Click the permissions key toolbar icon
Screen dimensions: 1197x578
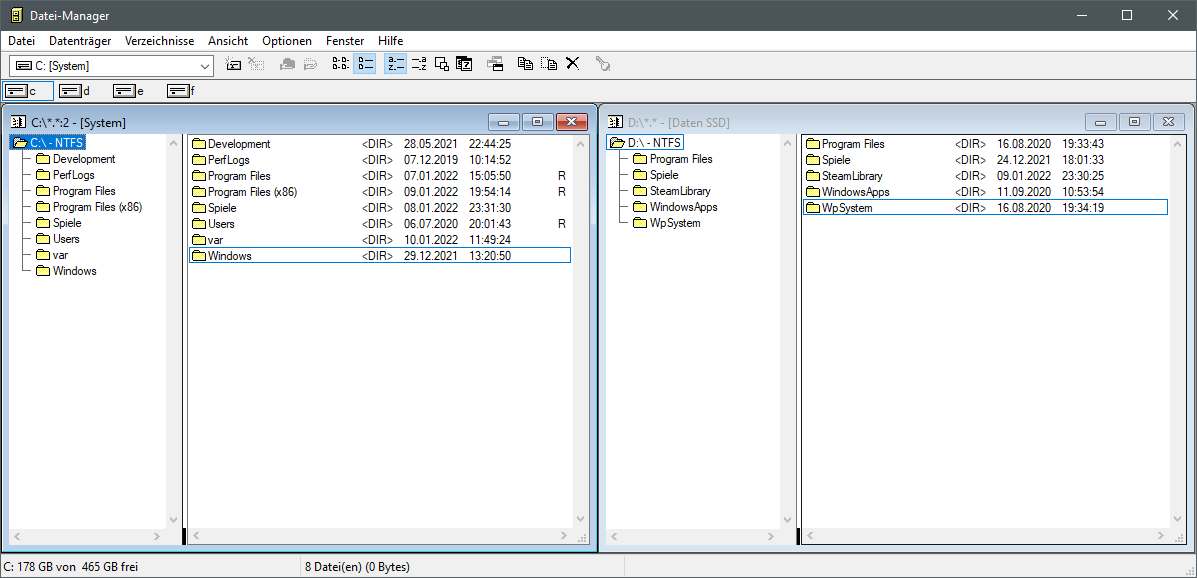604,64
